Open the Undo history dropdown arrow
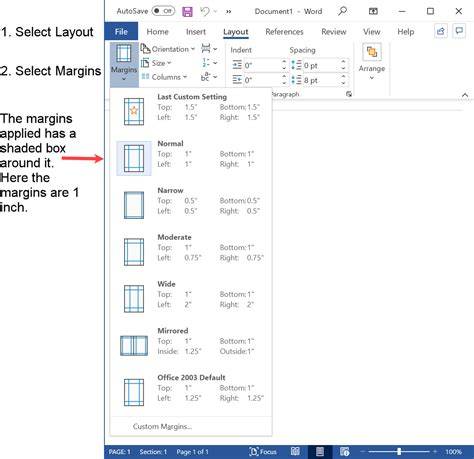The width and height of the screenshot is (474, 459). (x=215, y=12)
